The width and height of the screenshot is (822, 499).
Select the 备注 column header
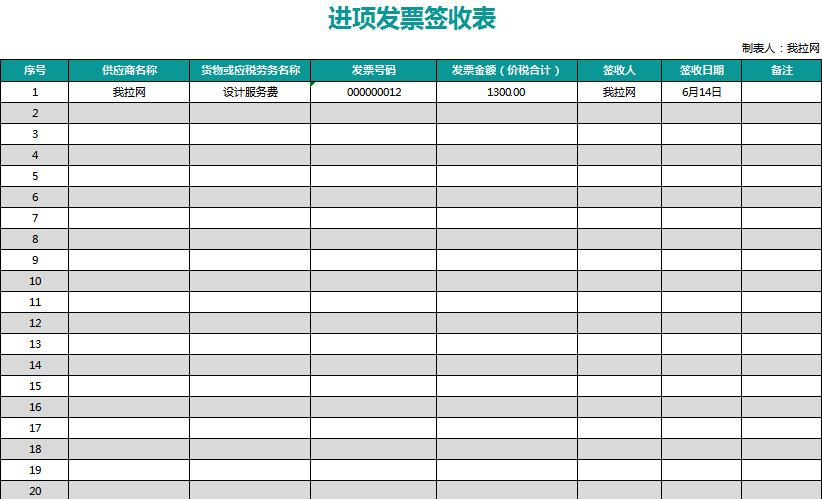(781, 70)
